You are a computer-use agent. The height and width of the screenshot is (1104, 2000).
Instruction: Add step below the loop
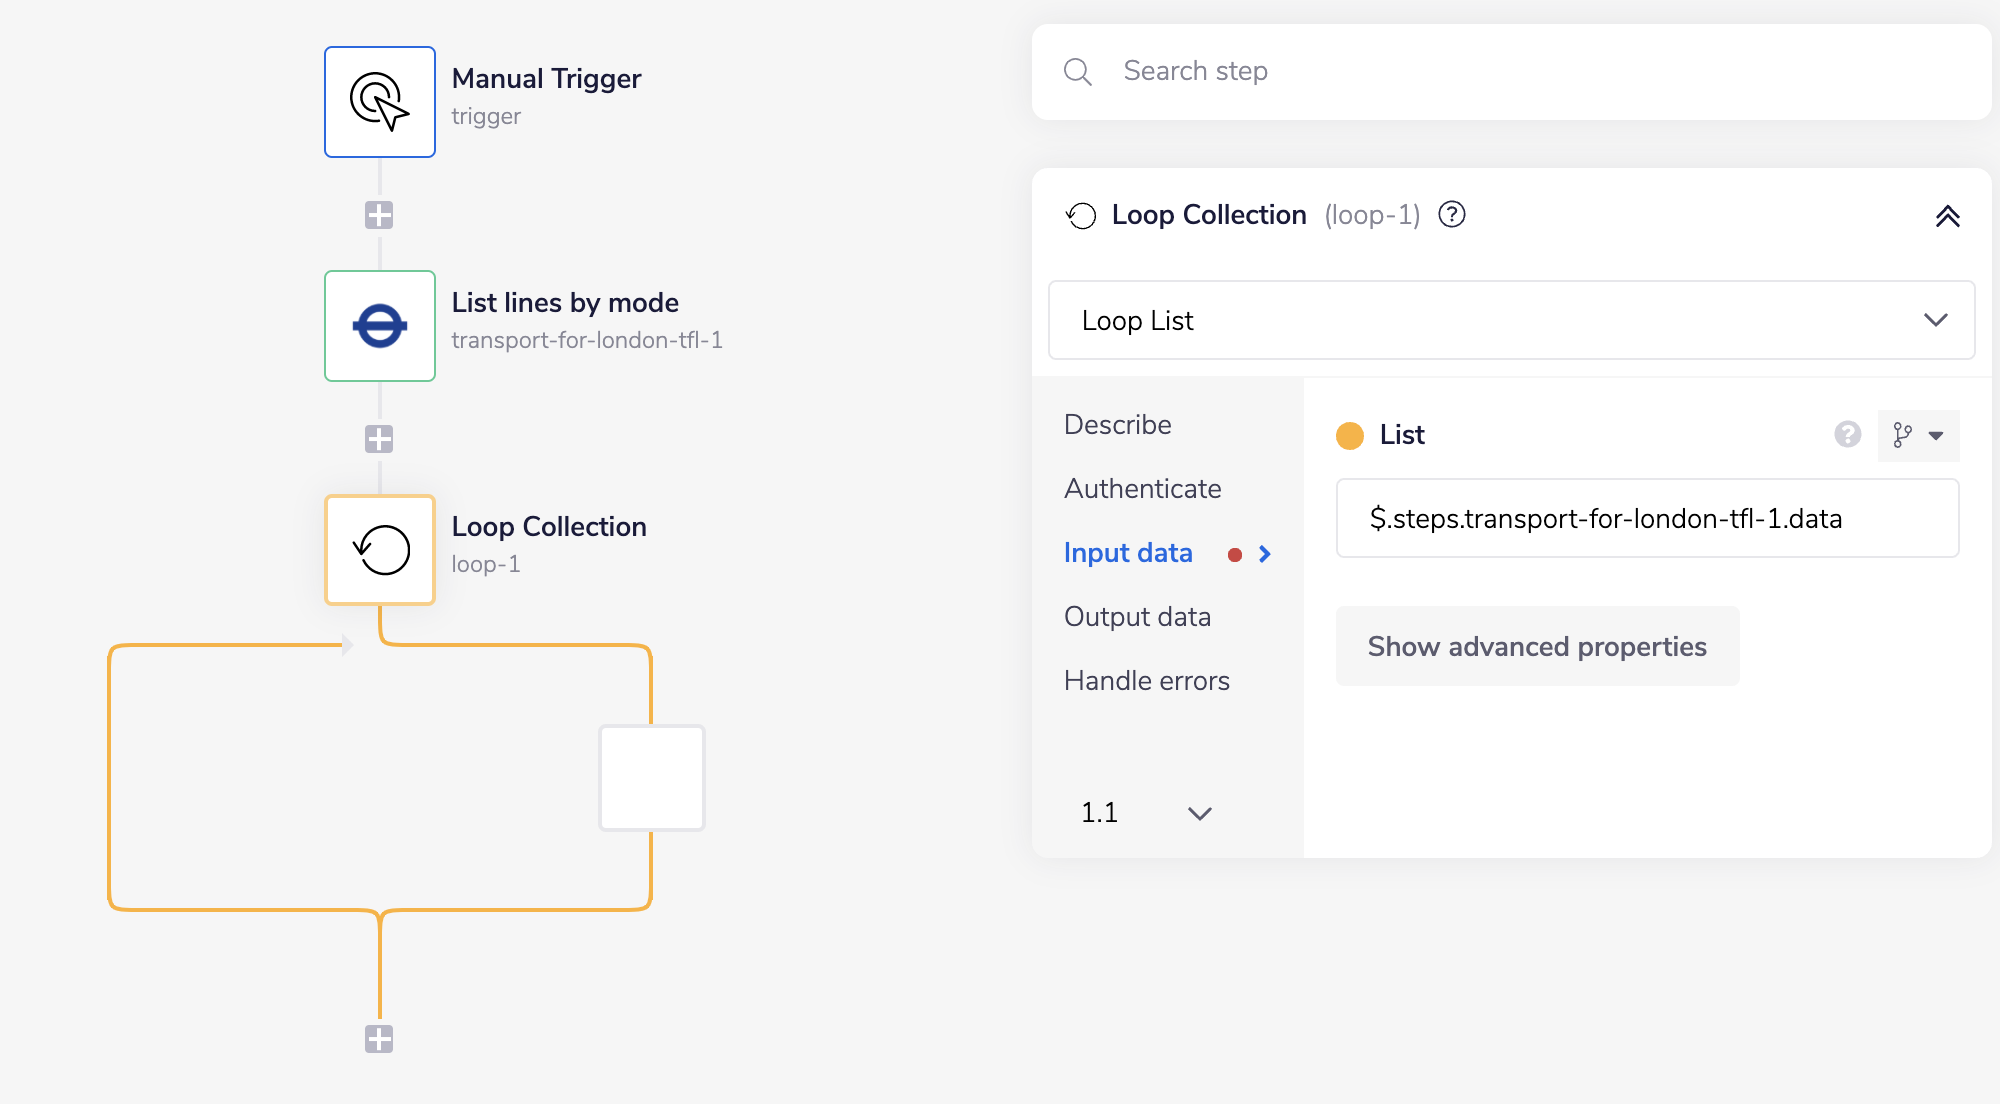(379, 1039)
